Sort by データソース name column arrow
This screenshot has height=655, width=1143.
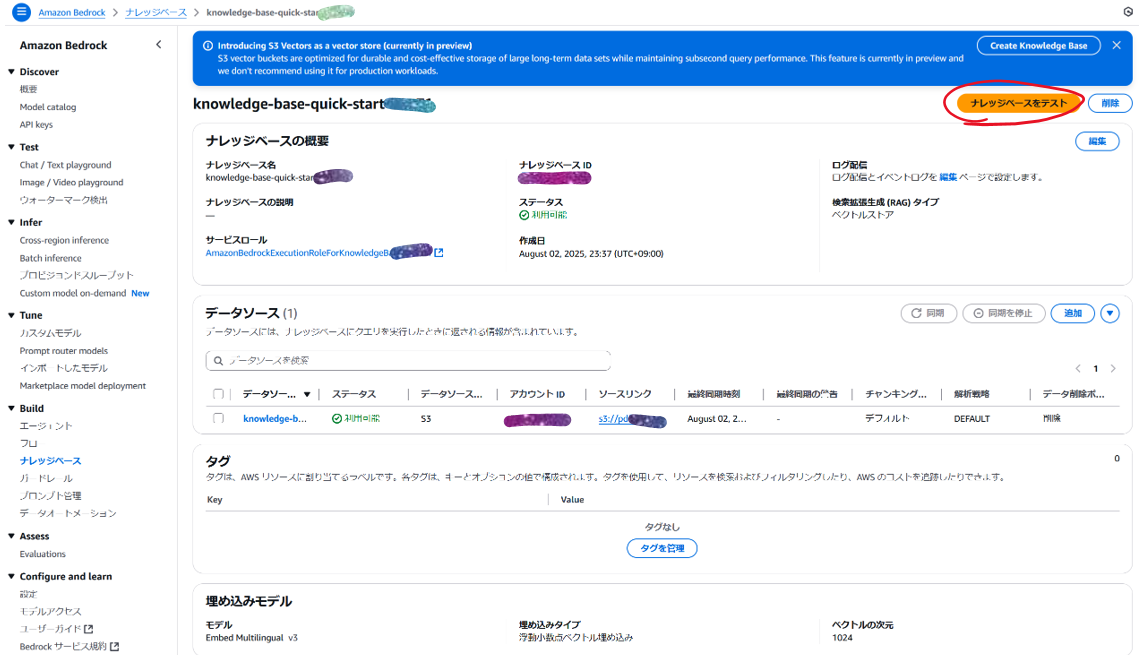307,394
